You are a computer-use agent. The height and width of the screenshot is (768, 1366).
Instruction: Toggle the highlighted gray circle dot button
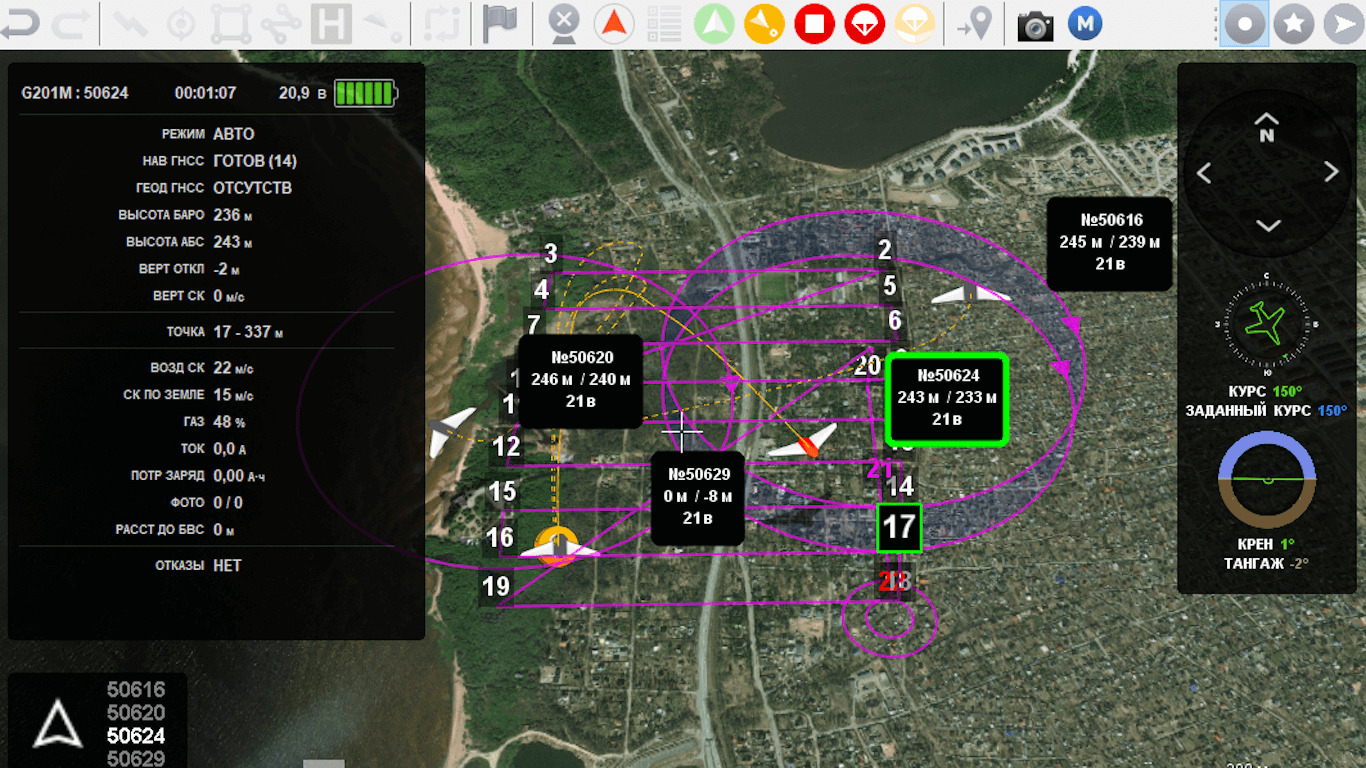point(1244,23)
